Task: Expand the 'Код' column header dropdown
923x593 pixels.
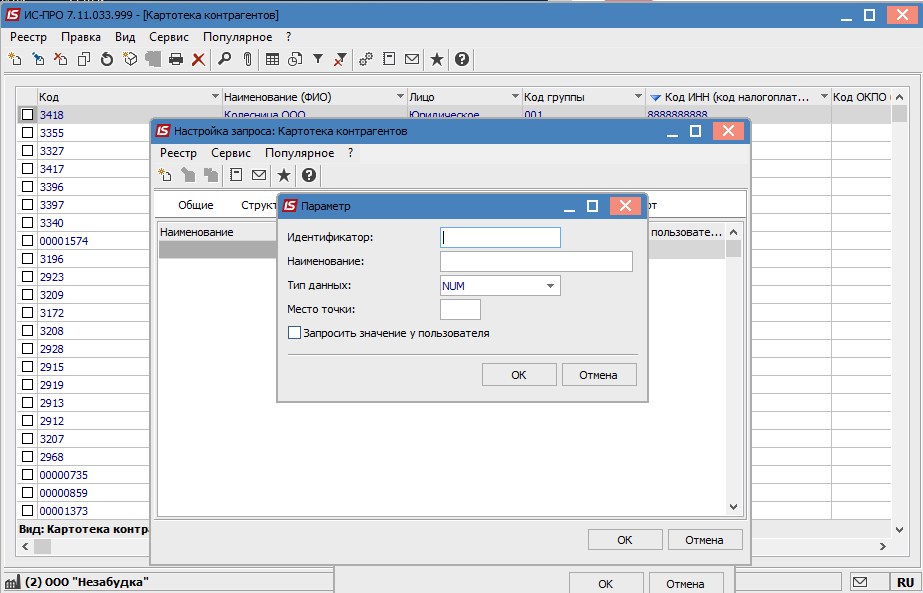Action: click(215, 97)
